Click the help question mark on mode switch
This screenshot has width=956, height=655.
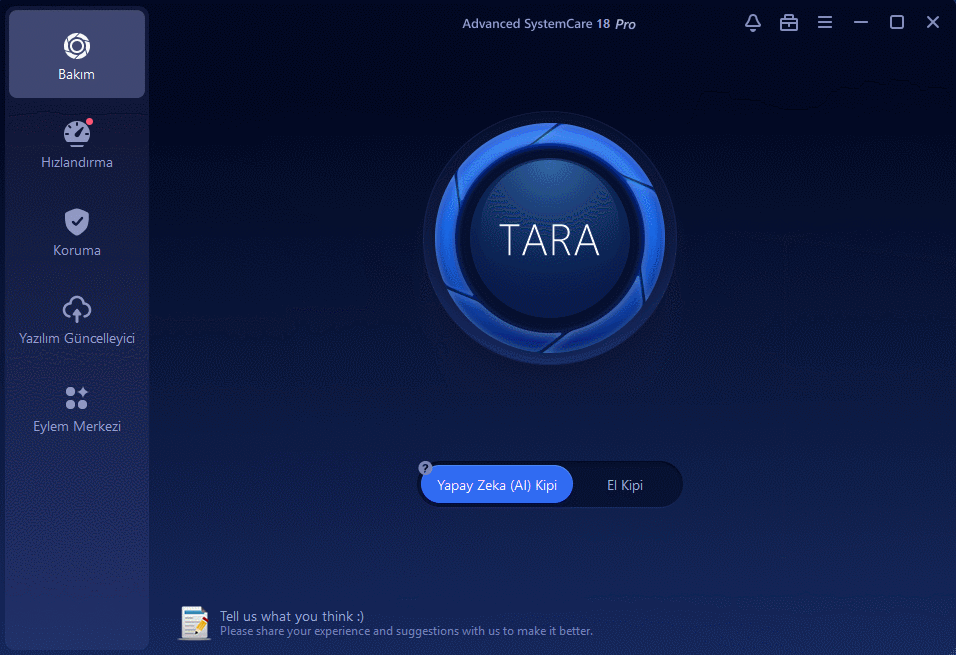(x=425, y=467)
